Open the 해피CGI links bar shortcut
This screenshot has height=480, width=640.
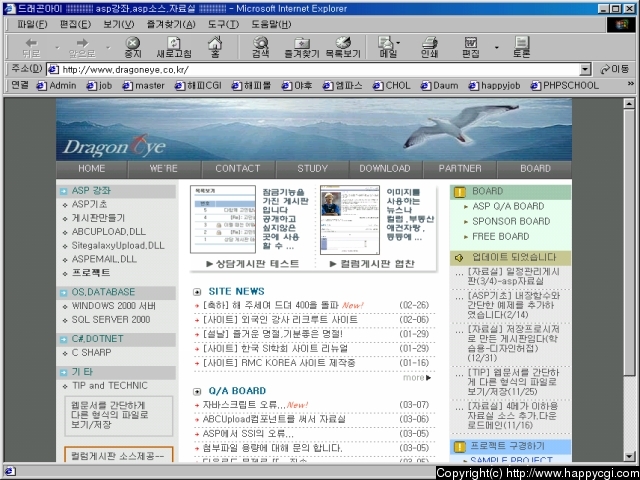[198, 86]
